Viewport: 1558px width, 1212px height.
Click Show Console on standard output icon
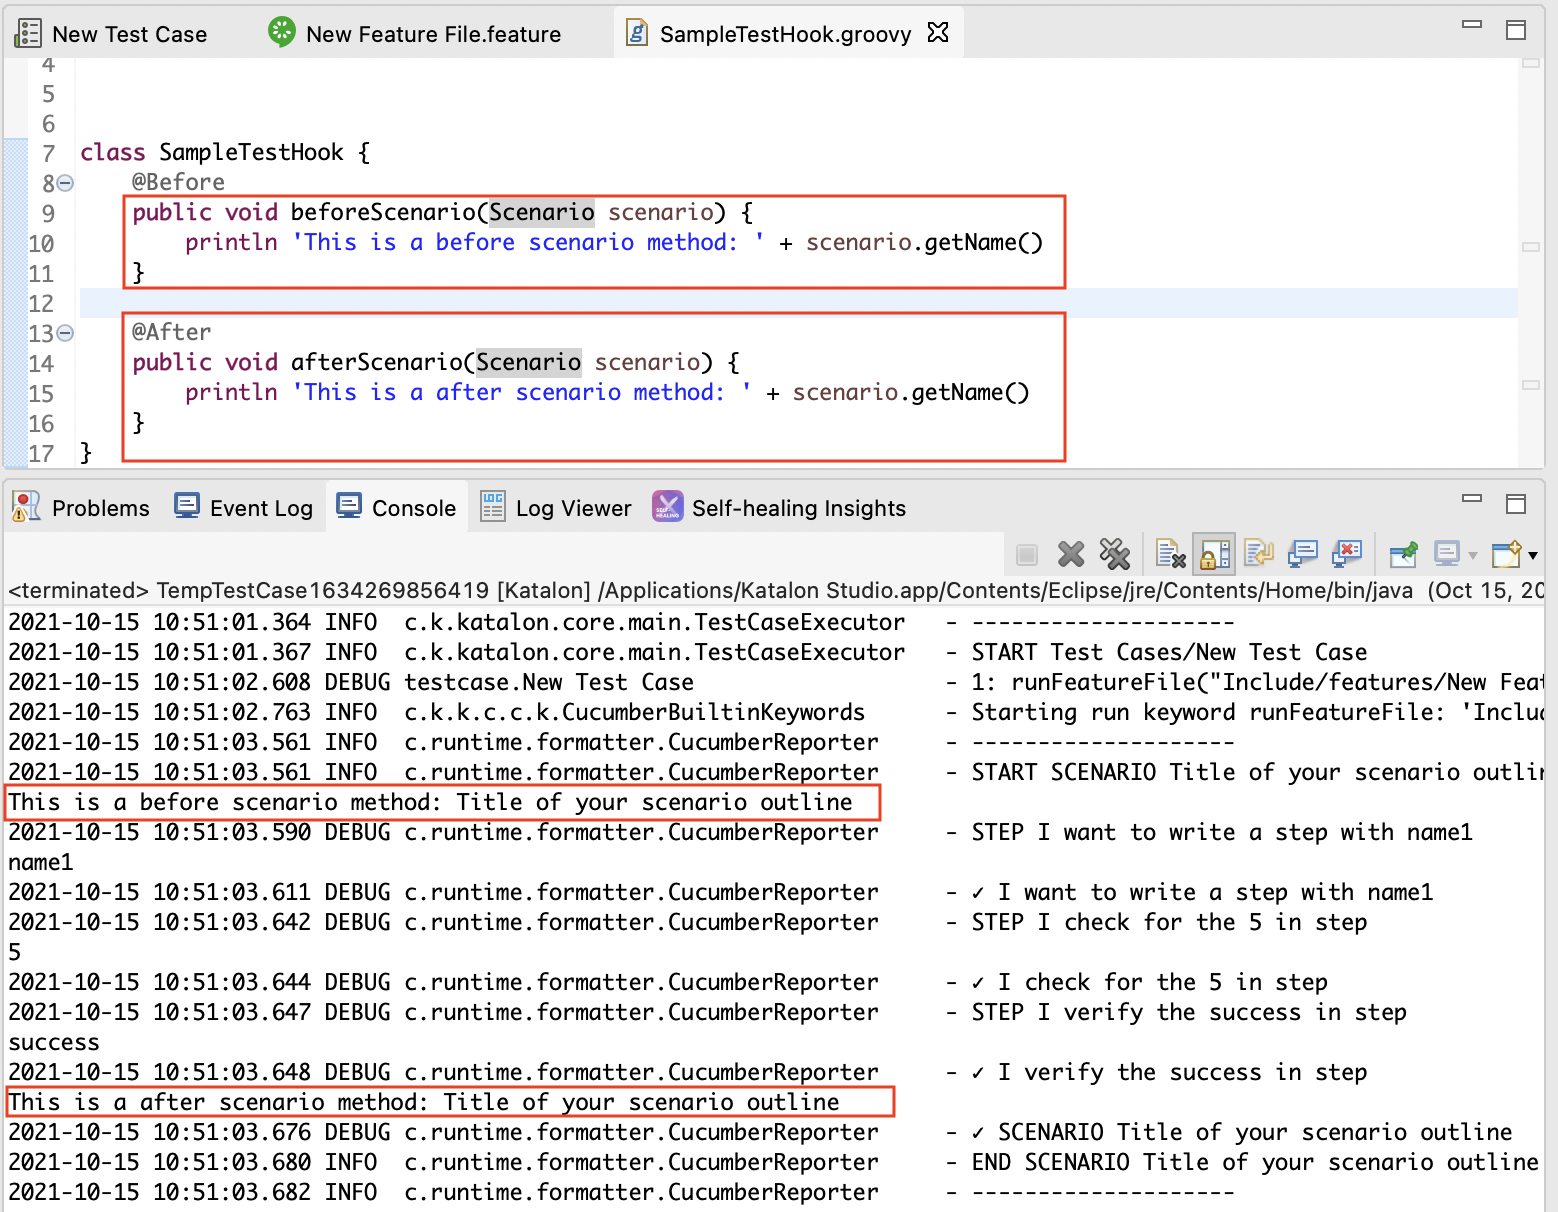point(1302,554)
